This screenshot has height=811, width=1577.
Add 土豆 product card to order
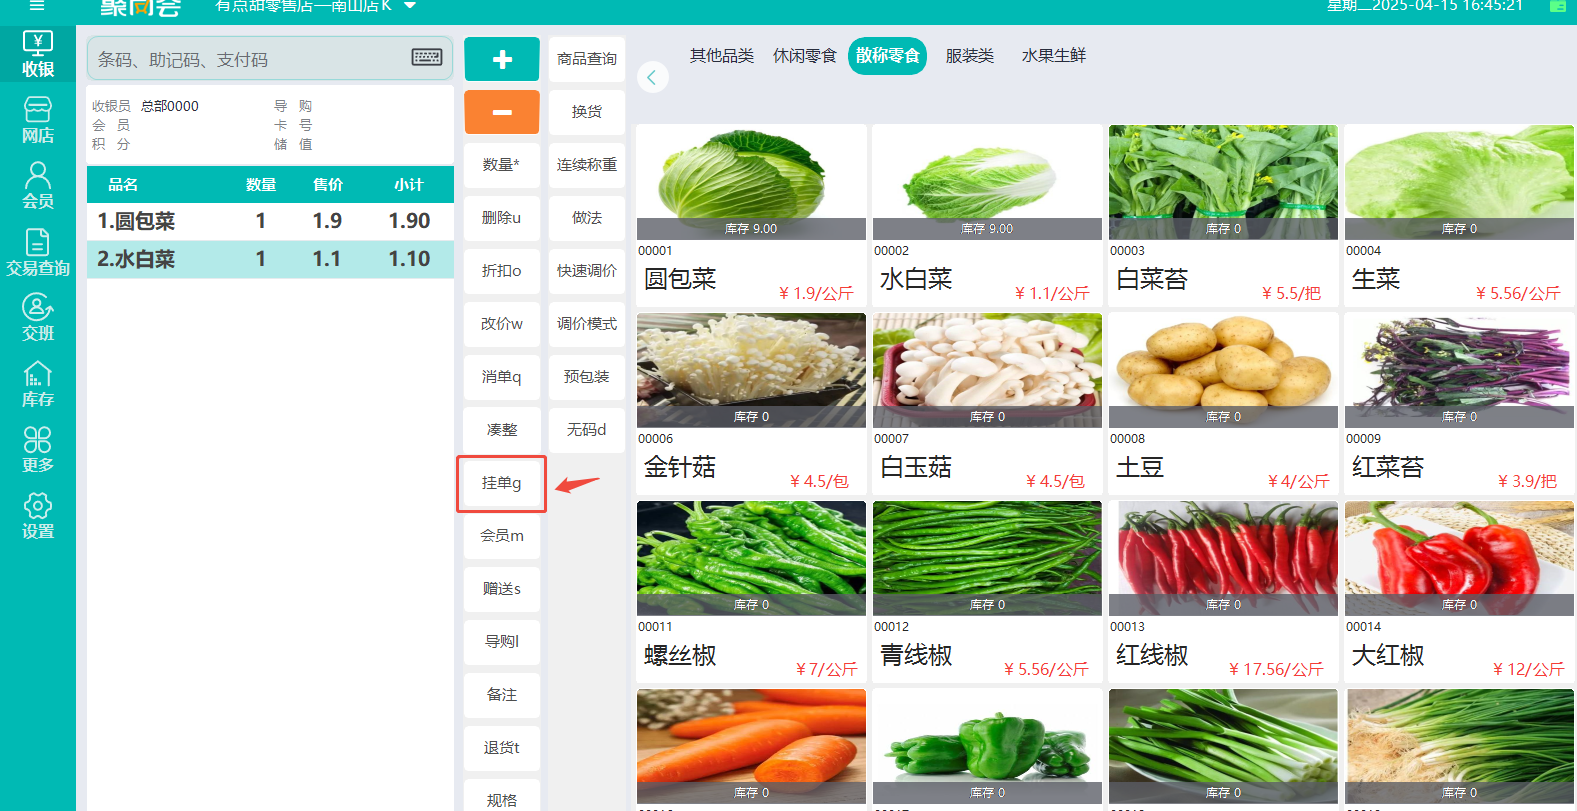(x=1223, y=403)
